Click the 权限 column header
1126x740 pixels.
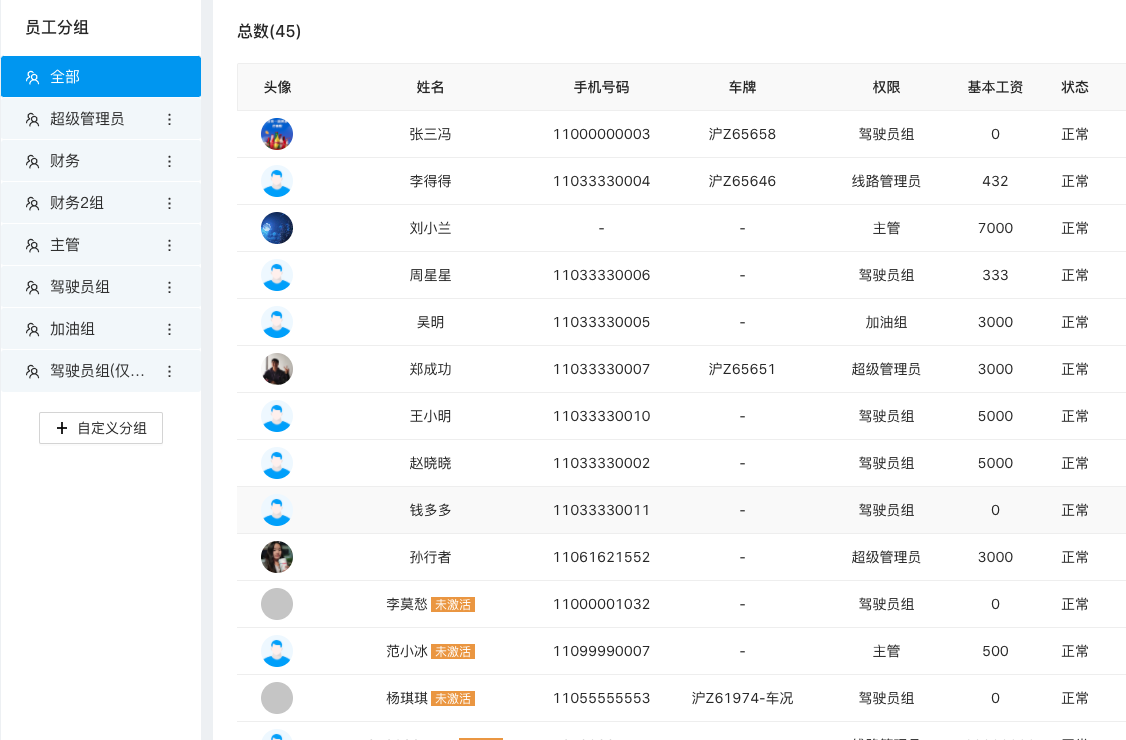click(886, 87)
